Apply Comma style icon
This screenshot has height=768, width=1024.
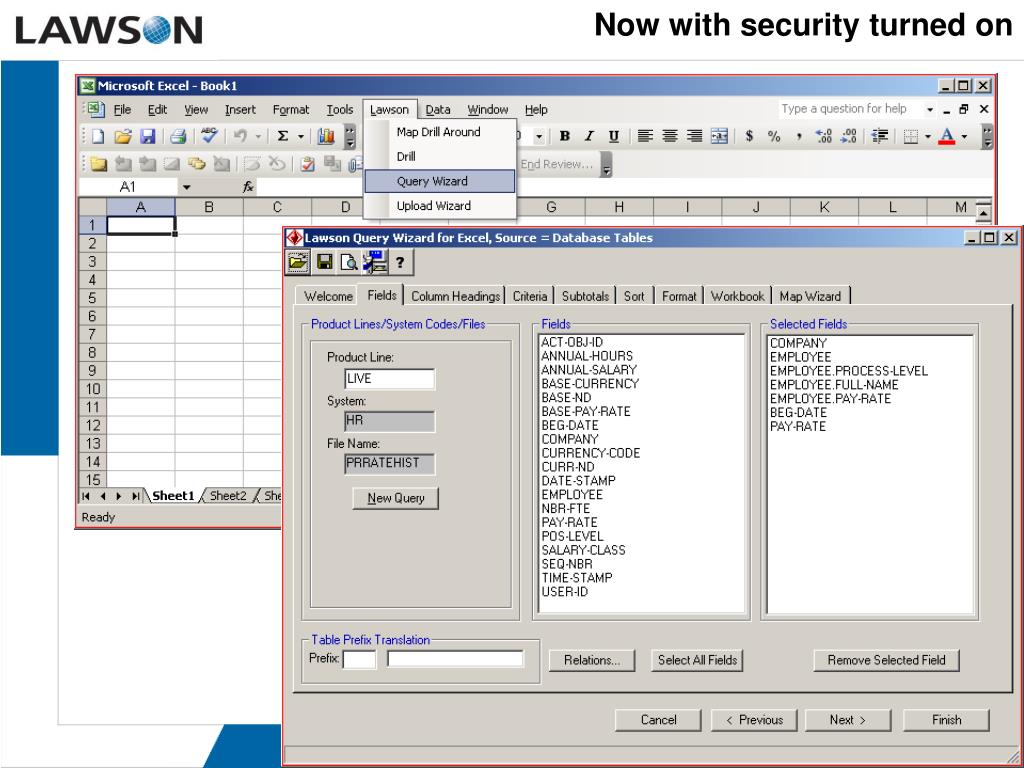point(799,136)
